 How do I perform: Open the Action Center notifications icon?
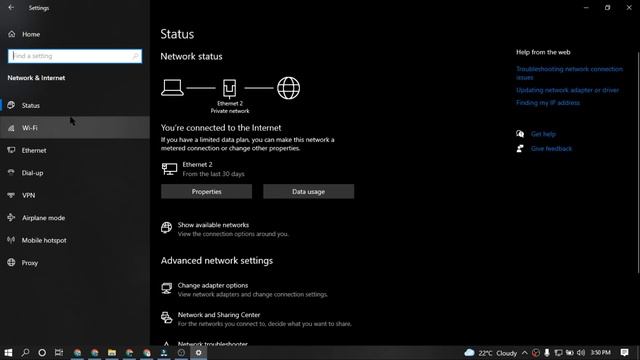pyautogui.click(x=624, y=353)
